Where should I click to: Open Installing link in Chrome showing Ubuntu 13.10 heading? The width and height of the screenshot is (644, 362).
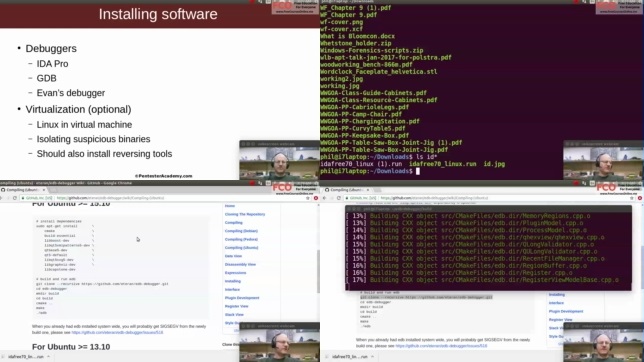pyautogui.click(x=232, y=281)
